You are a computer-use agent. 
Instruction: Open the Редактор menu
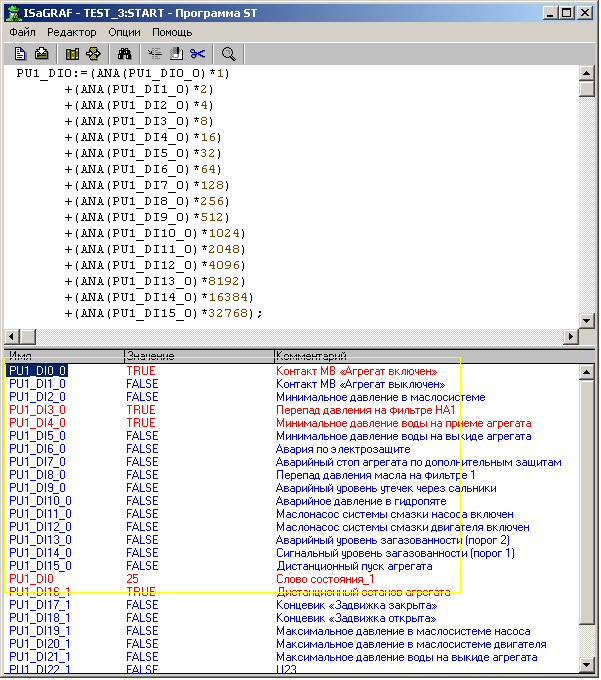pyautogui.click(x=71, y=32)
